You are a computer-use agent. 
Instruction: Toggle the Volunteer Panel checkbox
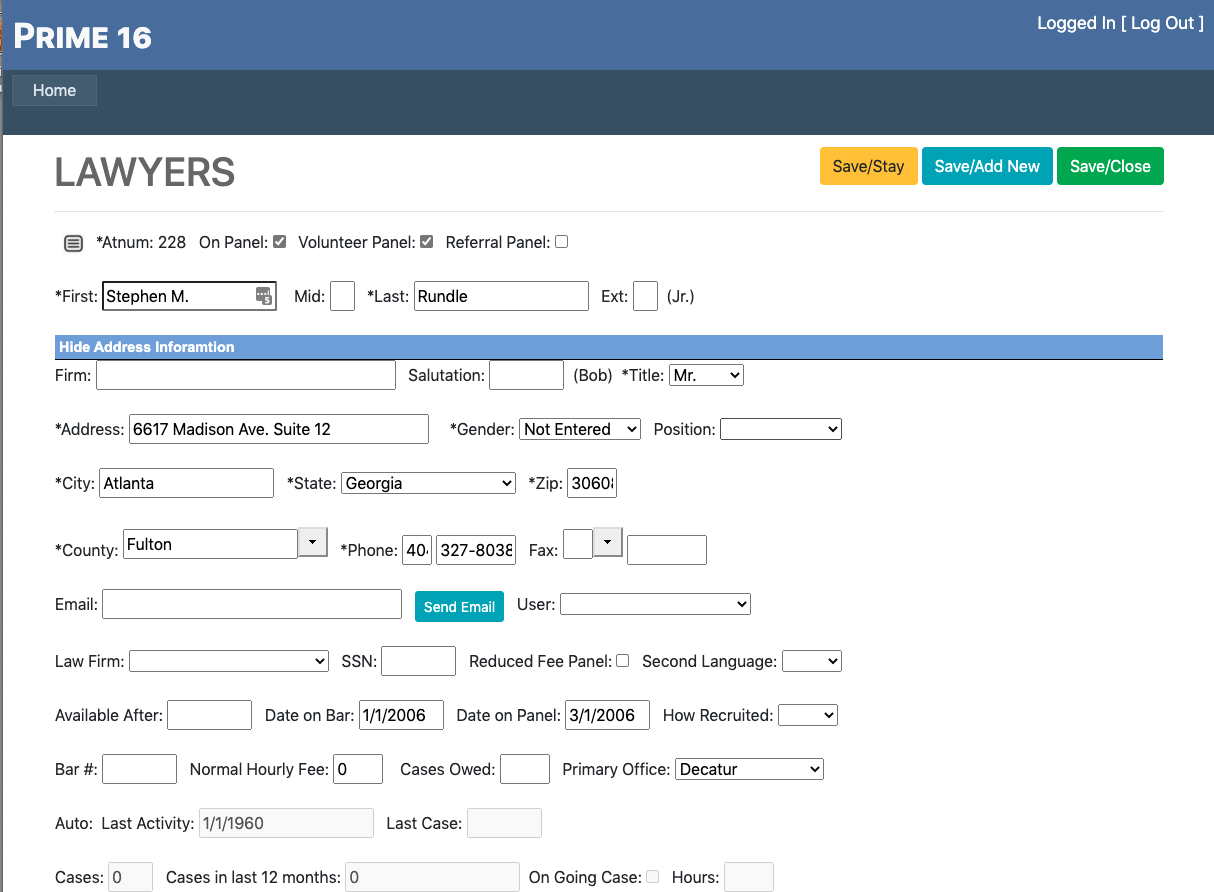[427, 242]
